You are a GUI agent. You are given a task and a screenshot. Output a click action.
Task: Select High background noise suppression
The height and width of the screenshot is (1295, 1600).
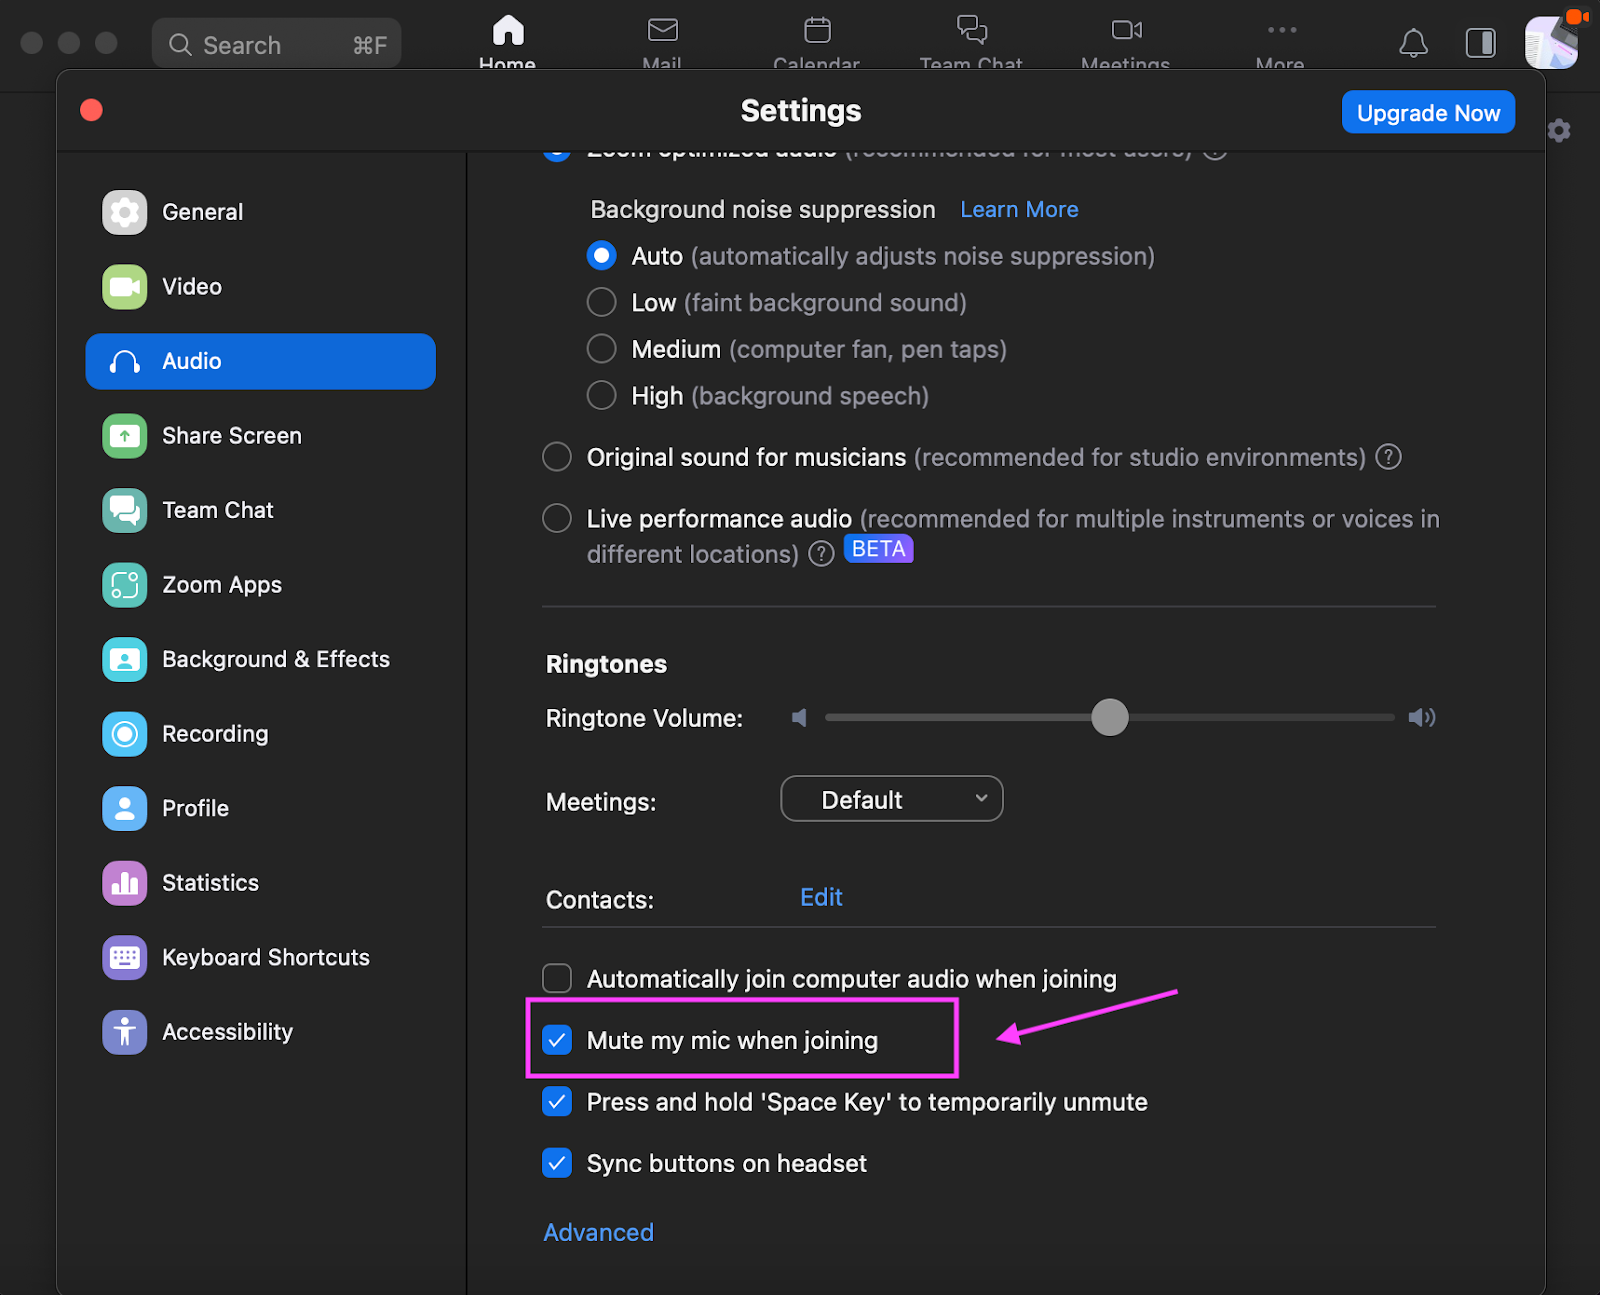tap(601, 395)
